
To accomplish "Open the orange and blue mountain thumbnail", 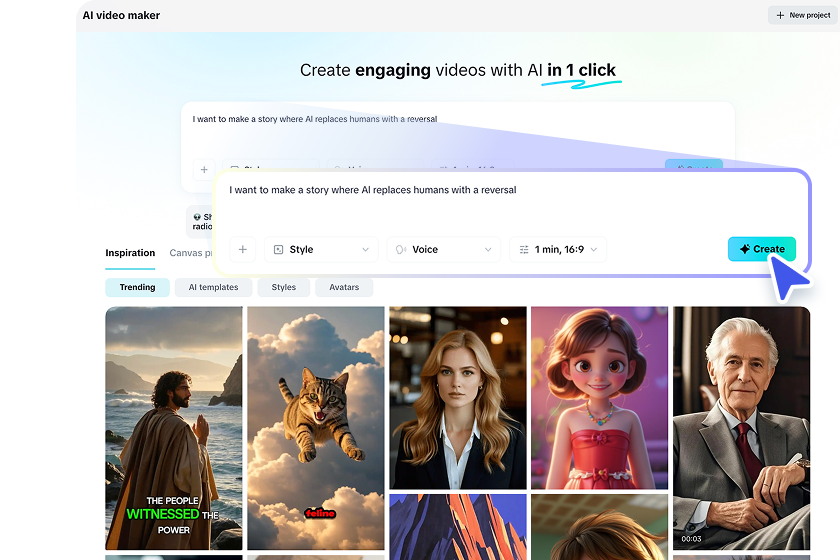I will pos(458,527).
